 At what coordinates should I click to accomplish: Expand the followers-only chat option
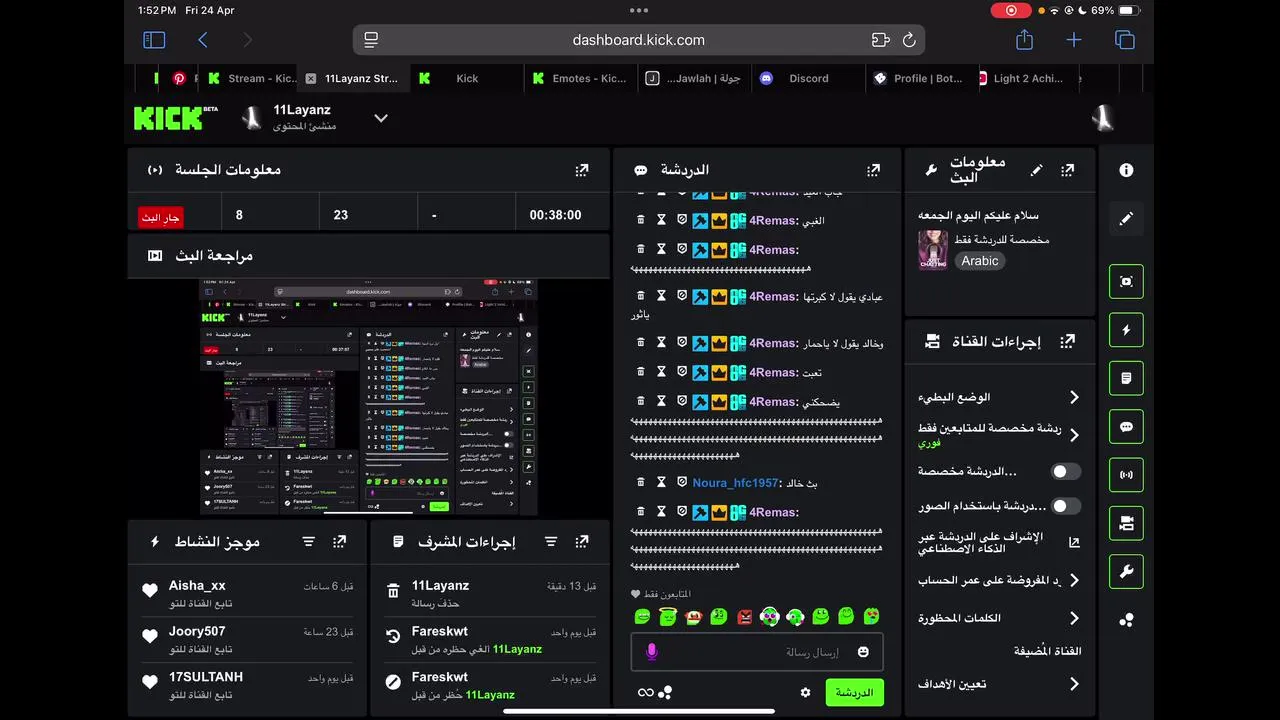tap(1074, 435)
